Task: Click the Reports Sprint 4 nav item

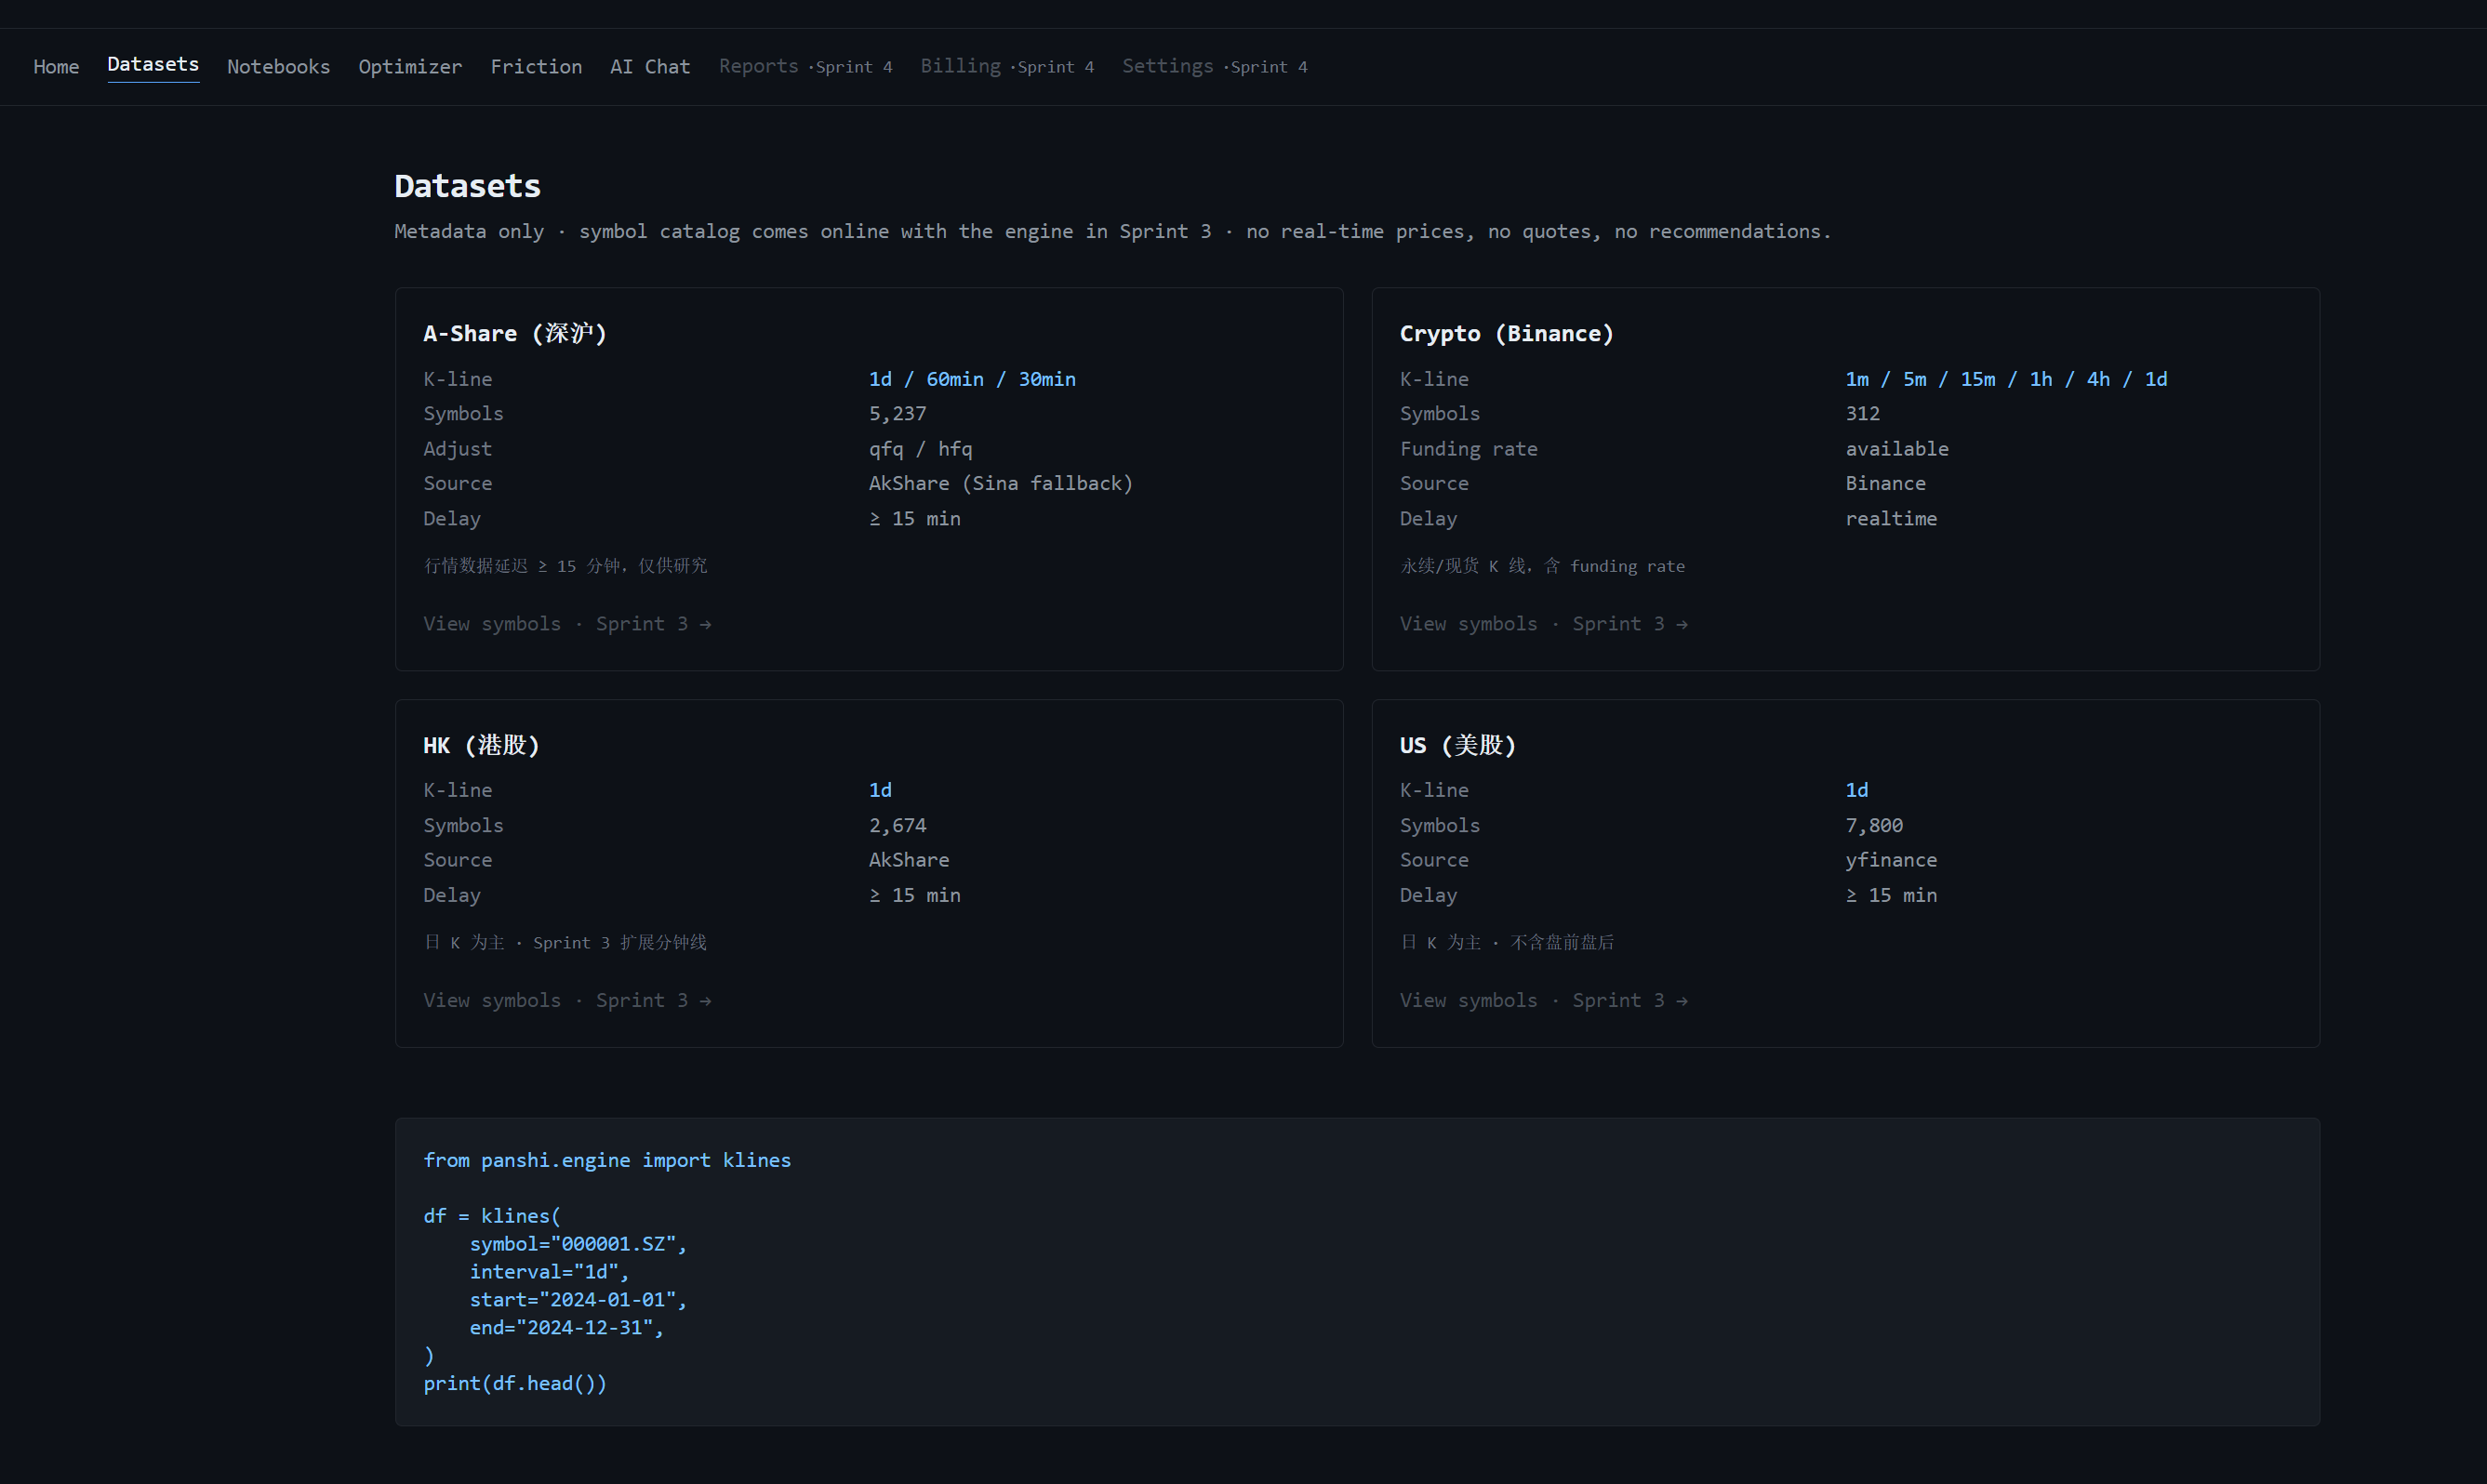Action: [x=805, y=67]
